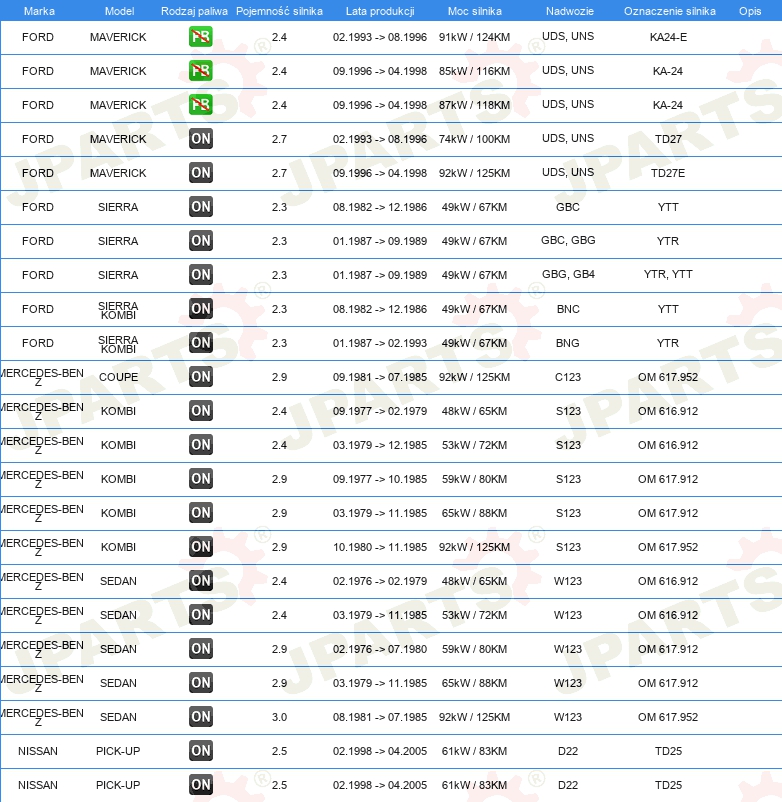Image resolution: width=782 pixels, height=802 pixels.
Task: Click the 09.1981 -> 07.1985 production dates
Action: [x=379, y=377]
